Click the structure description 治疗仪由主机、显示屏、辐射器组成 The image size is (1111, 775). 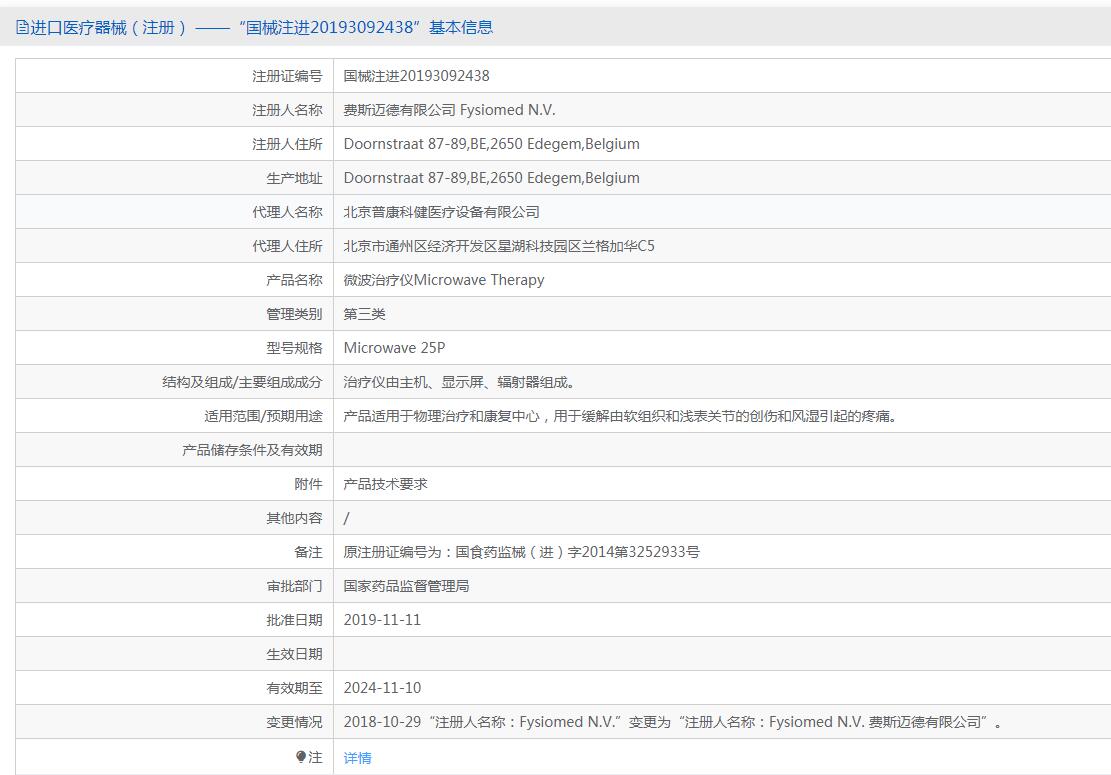pyautogui.click(x=460, y=382)
